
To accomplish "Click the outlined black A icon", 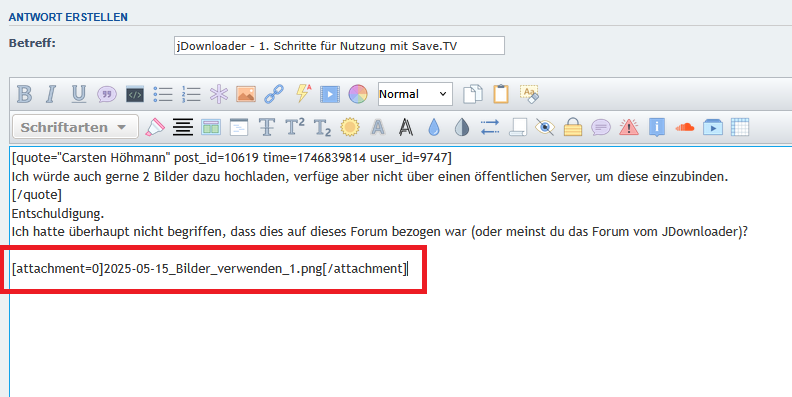I will [406, 127].
